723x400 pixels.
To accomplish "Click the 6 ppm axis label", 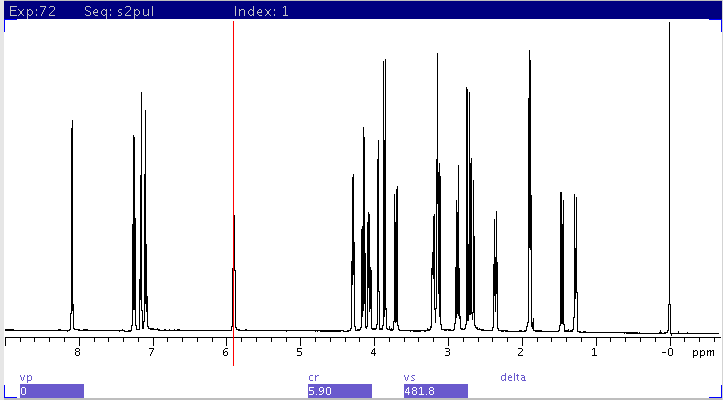I will [x=225, y=353].
